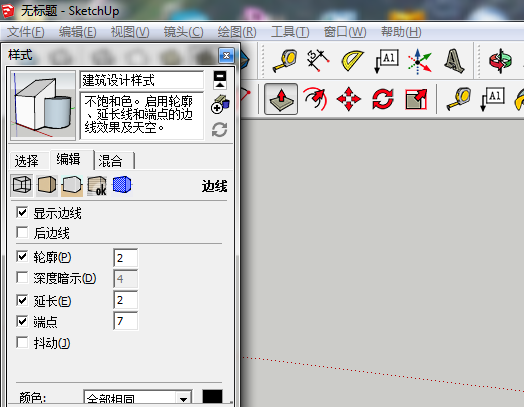Open Background settings icon
Image resolution: width=524 pixels, height=407 pixels.
point(72,185)
